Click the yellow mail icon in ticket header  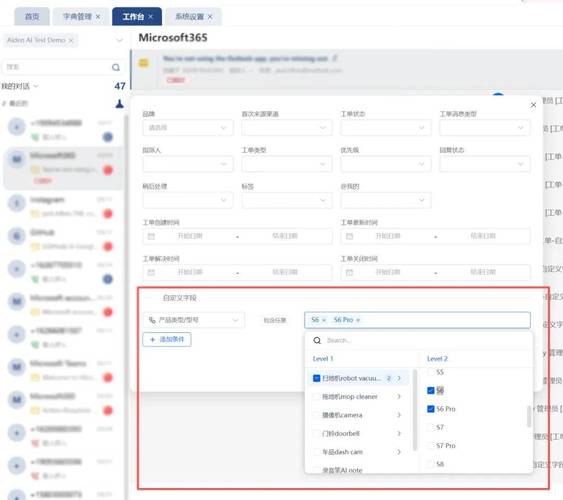(x=144, y=63)
